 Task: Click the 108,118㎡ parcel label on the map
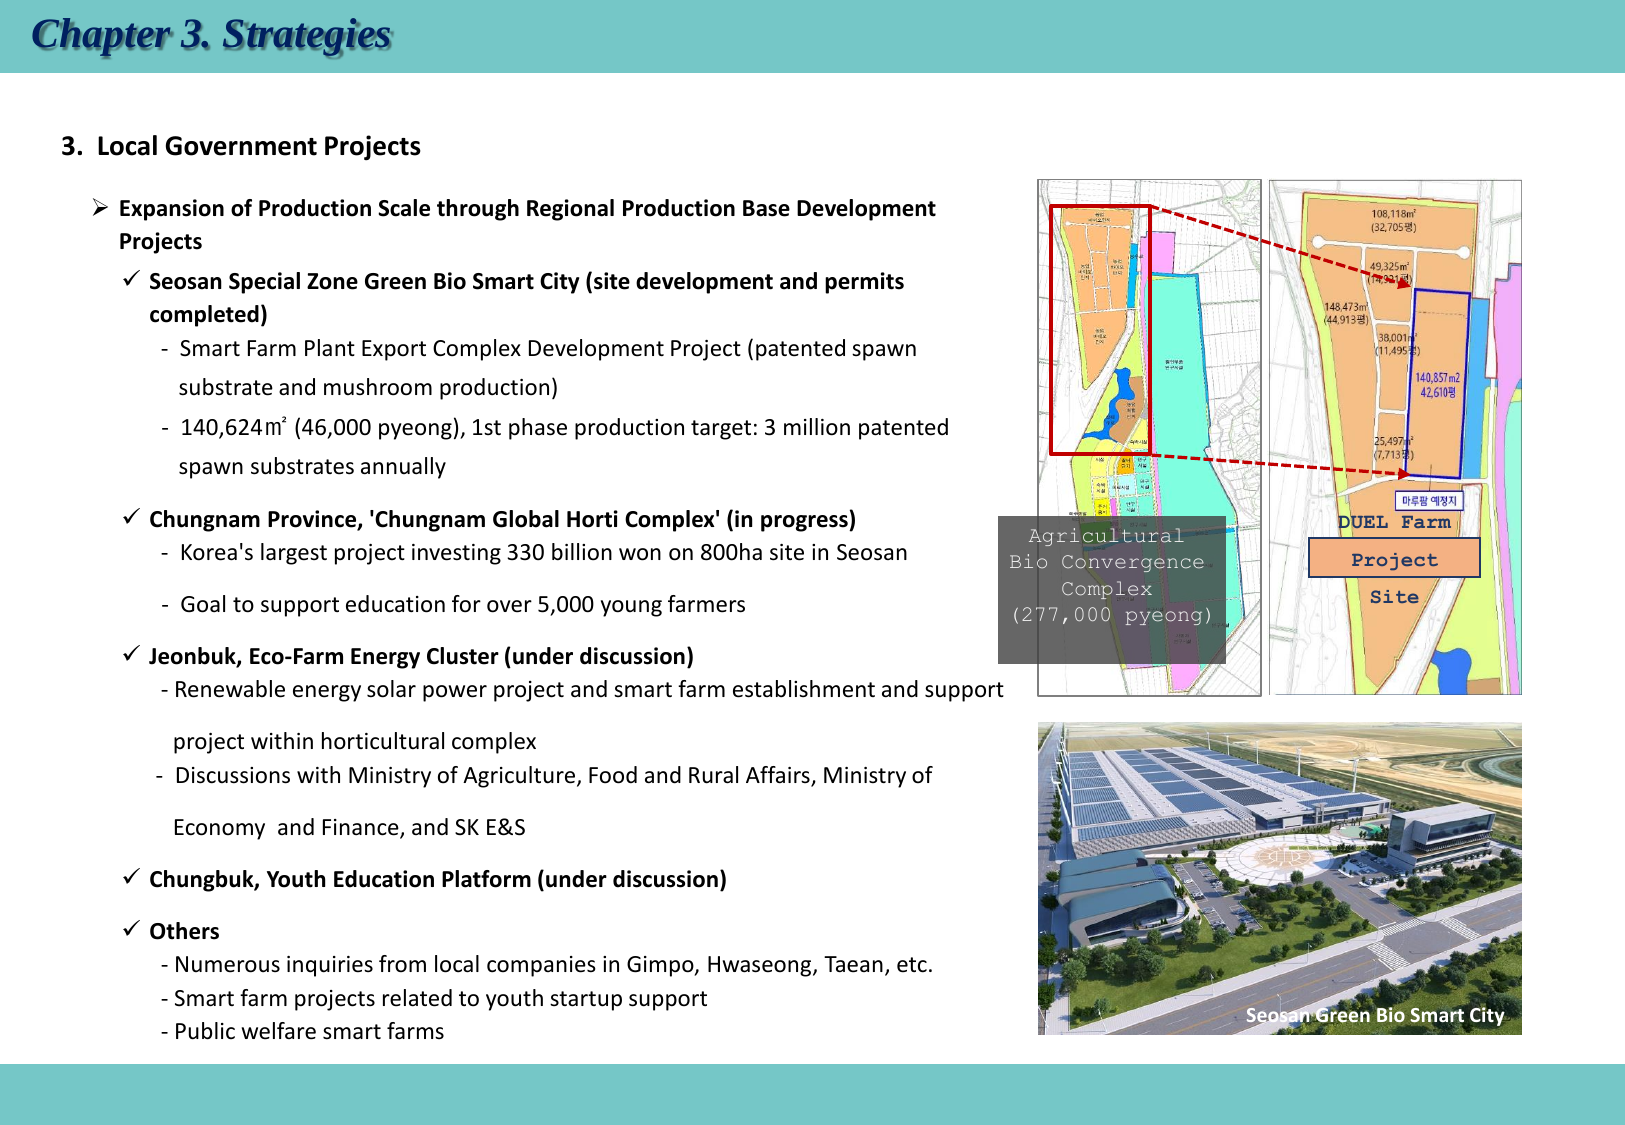tap(1393, 220)
